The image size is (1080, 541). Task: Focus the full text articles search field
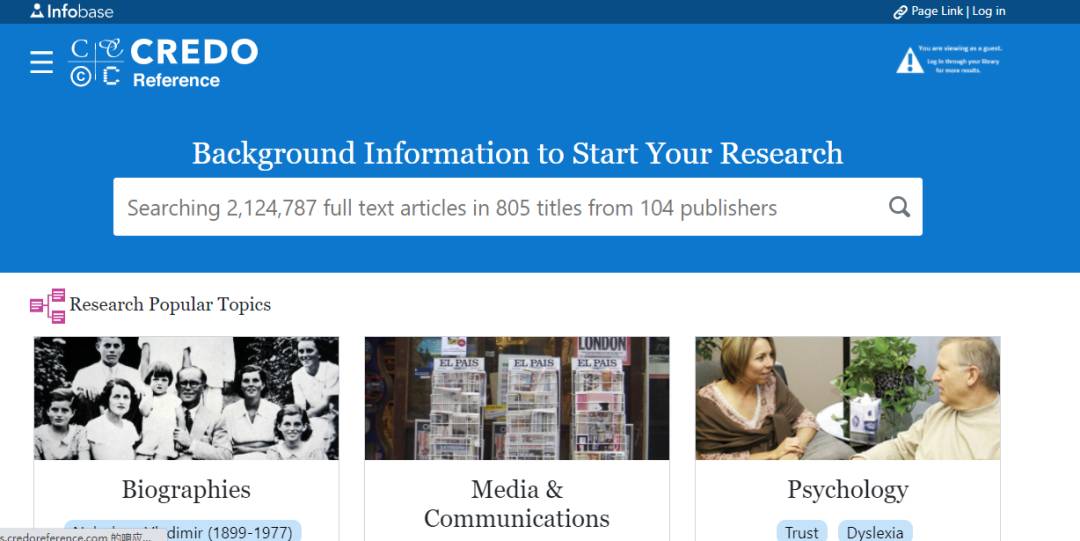coord(500,207)
